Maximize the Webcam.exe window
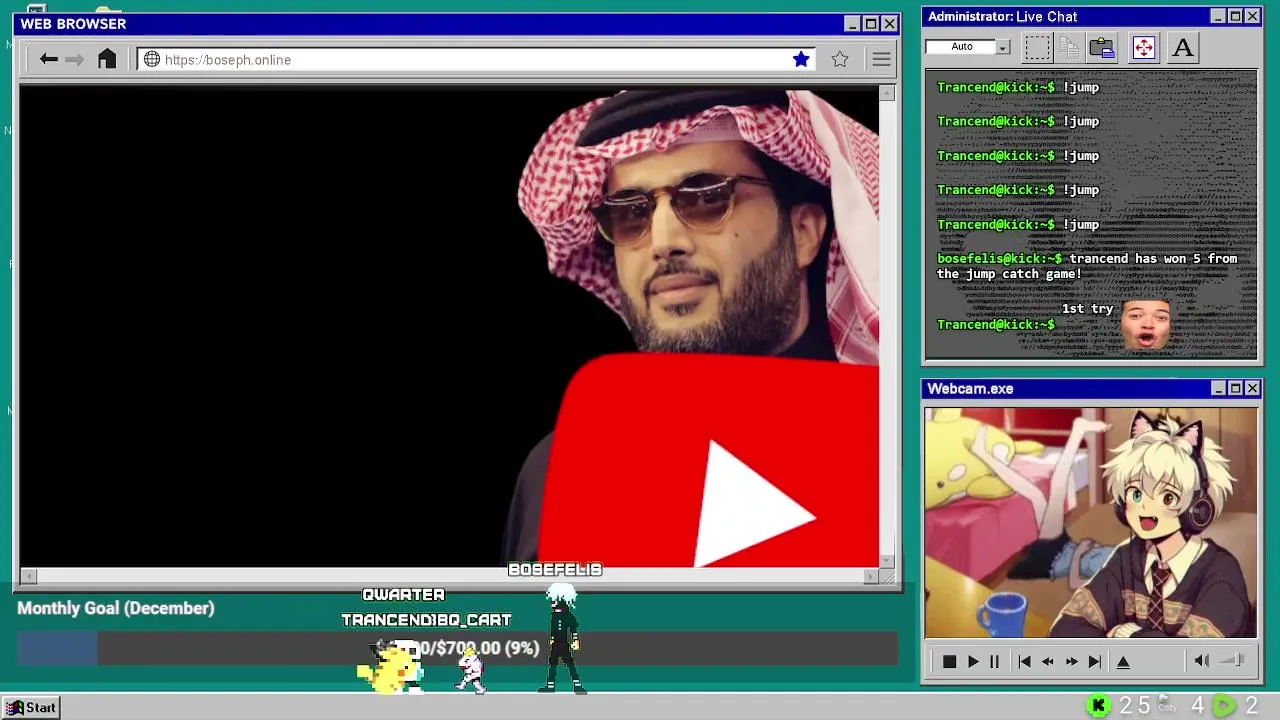Screen dimensions: 1280x720 coord(1235,388)
